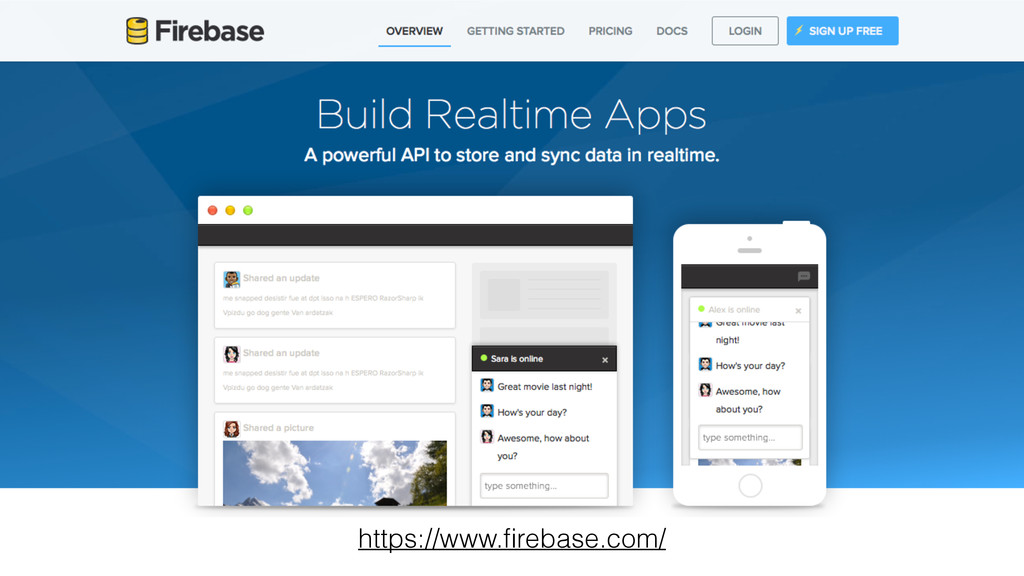Close the Alex is online chat
The width and height of the screenshot is (1024, 576).
(x=798, y=311)
